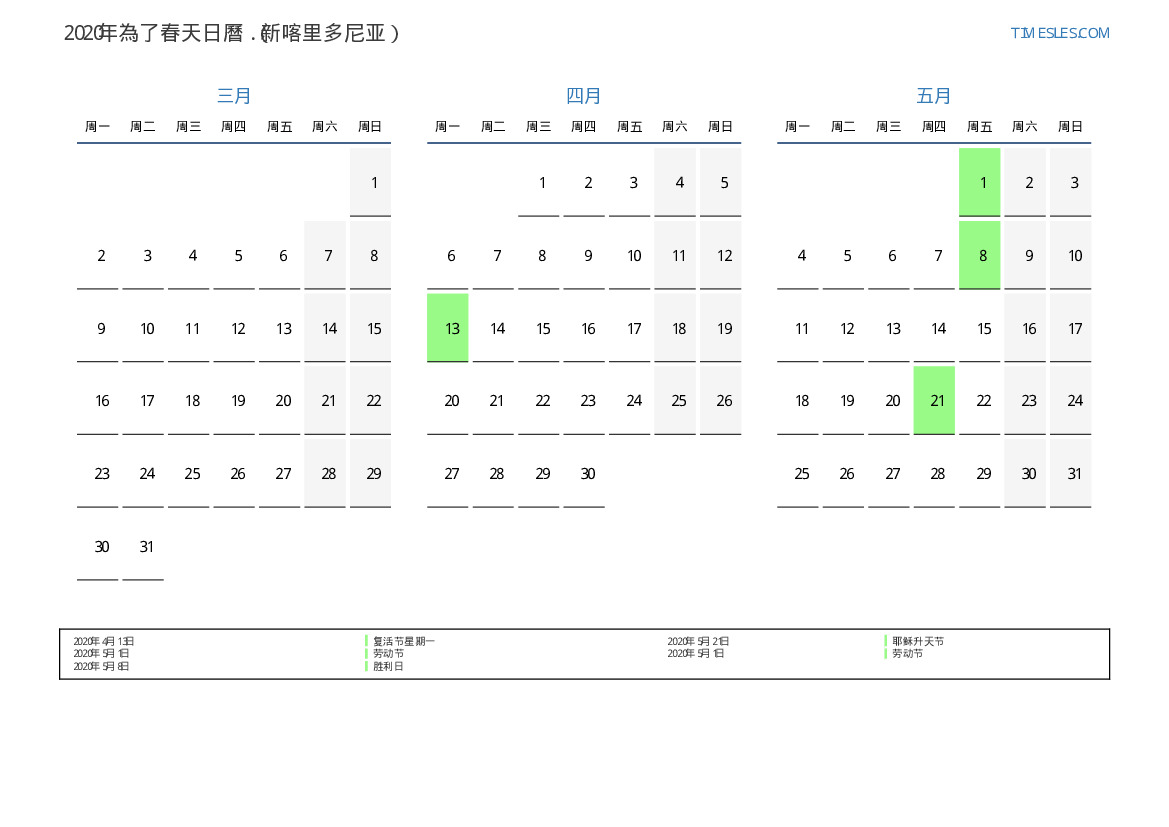Open the TIMESLES.COM link

1059,33
